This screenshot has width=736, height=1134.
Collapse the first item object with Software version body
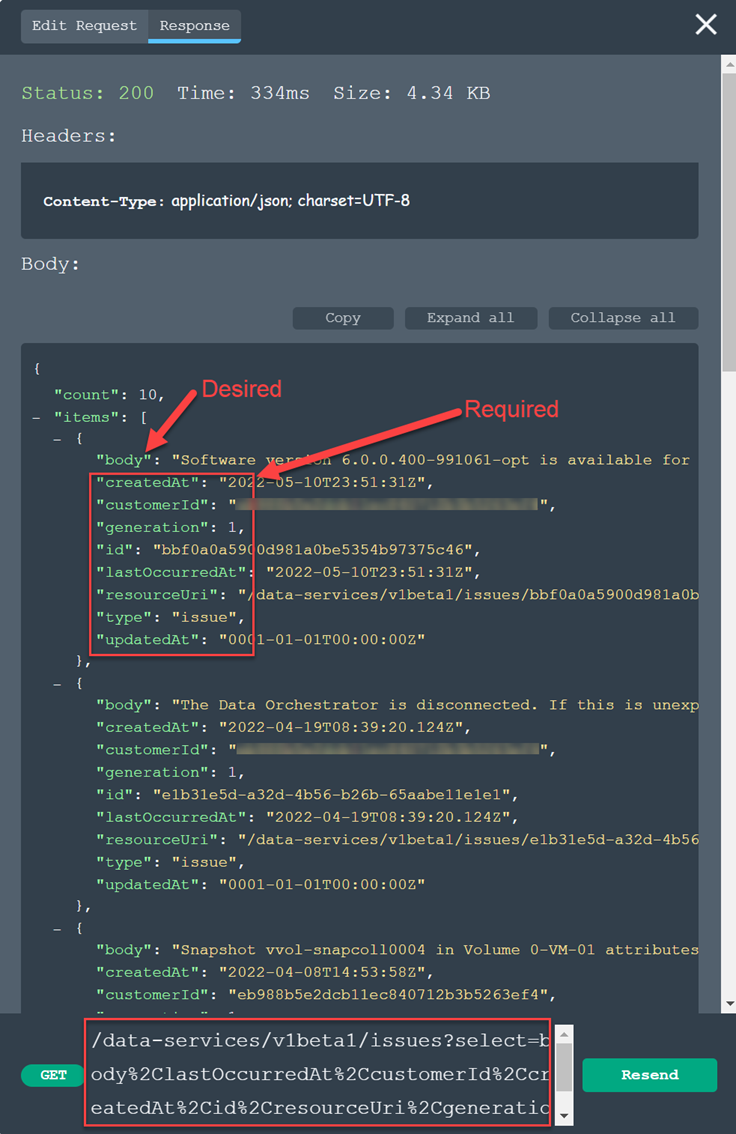pos(57,438)
